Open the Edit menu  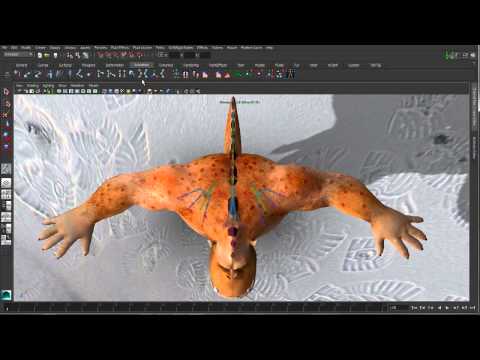click(x=14, y=48)
